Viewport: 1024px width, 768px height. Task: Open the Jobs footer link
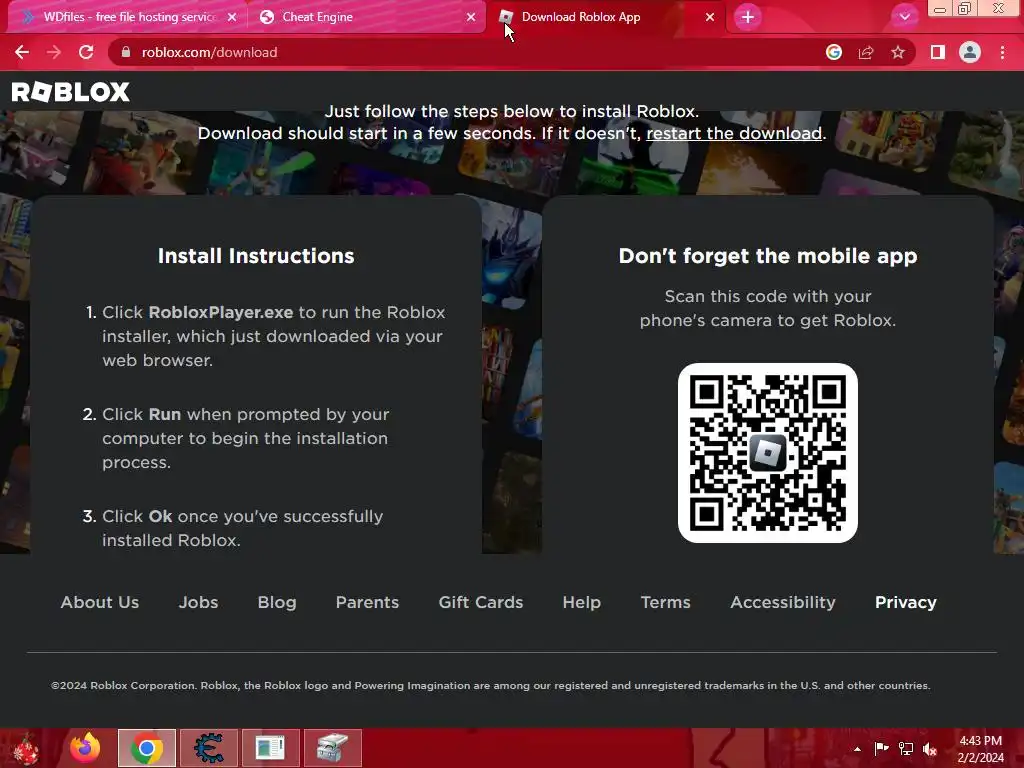tap(199, 602)
